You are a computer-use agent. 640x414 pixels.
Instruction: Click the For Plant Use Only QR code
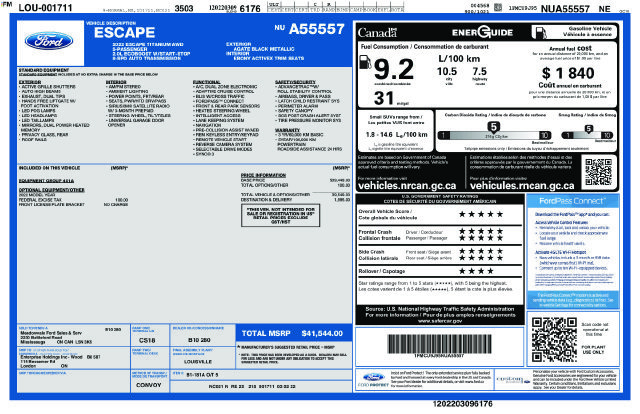[554, 340]
